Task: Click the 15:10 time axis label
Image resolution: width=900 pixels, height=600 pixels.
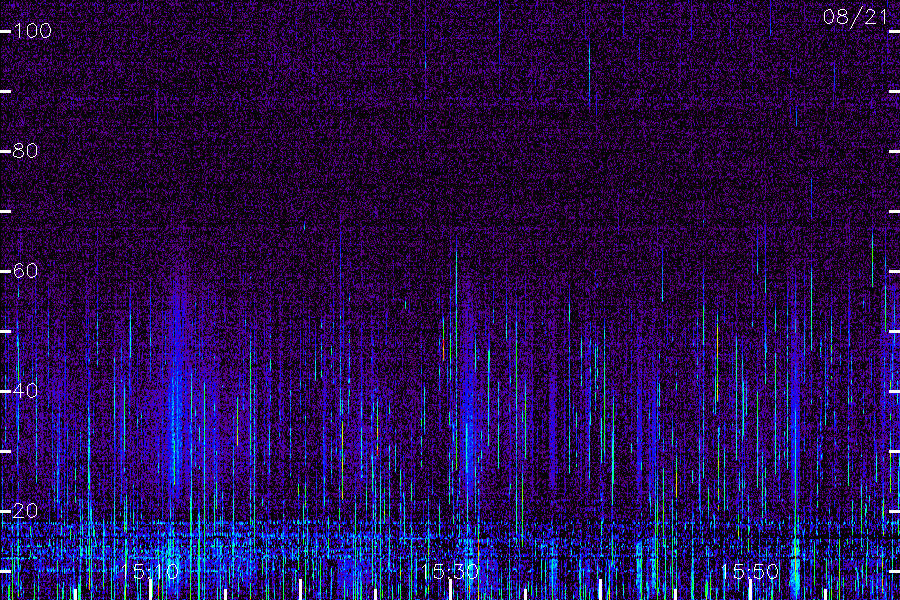Action: point(150,571)
